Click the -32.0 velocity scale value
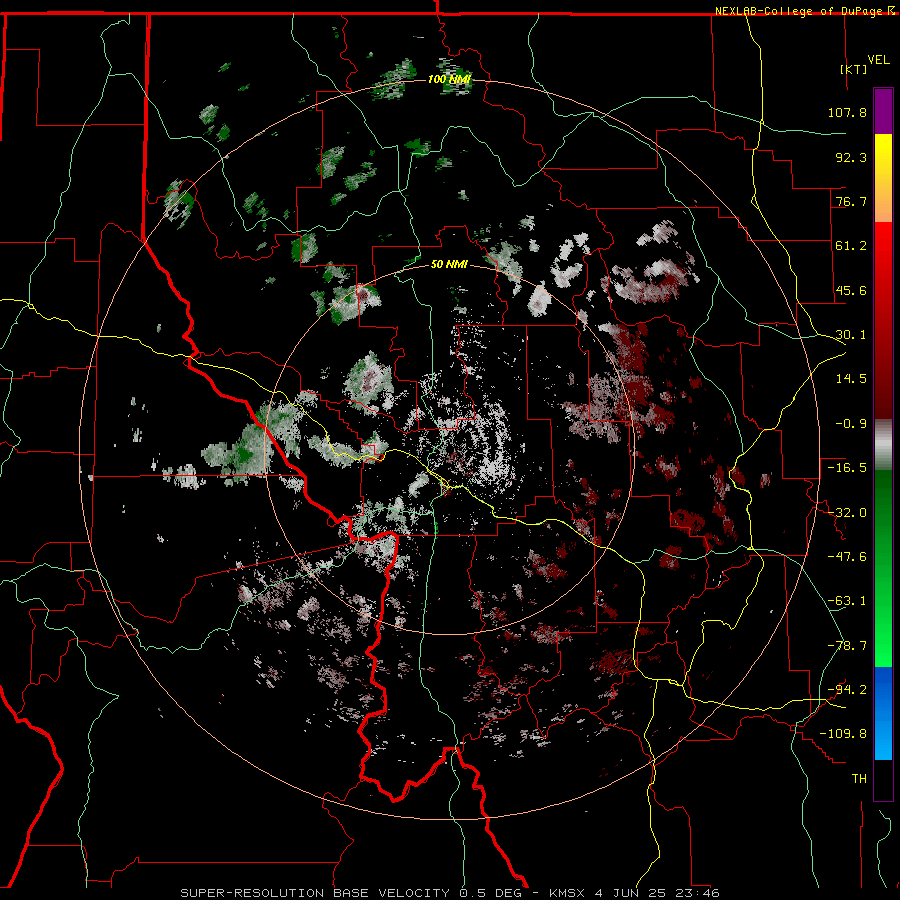900x900 pixels. tap(847, 513)
